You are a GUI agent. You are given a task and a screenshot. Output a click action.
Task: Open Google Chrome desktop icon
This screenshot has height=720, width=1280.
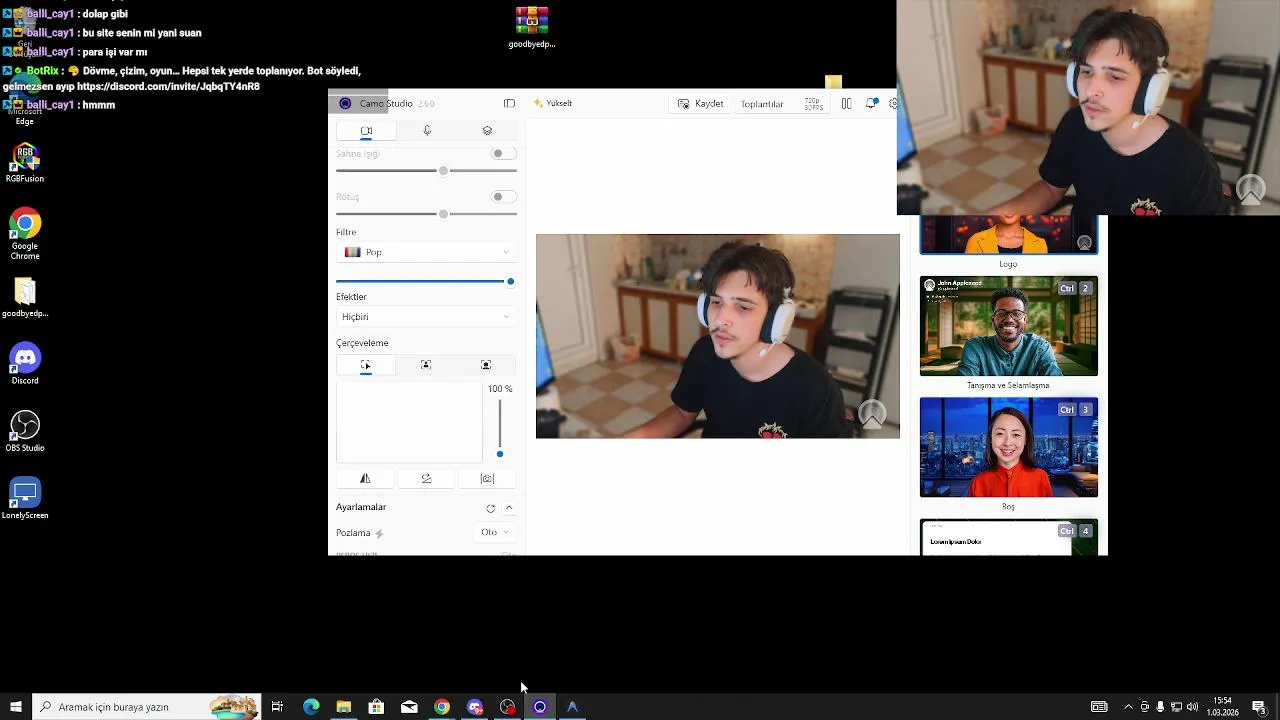click(x=25, y=234)
